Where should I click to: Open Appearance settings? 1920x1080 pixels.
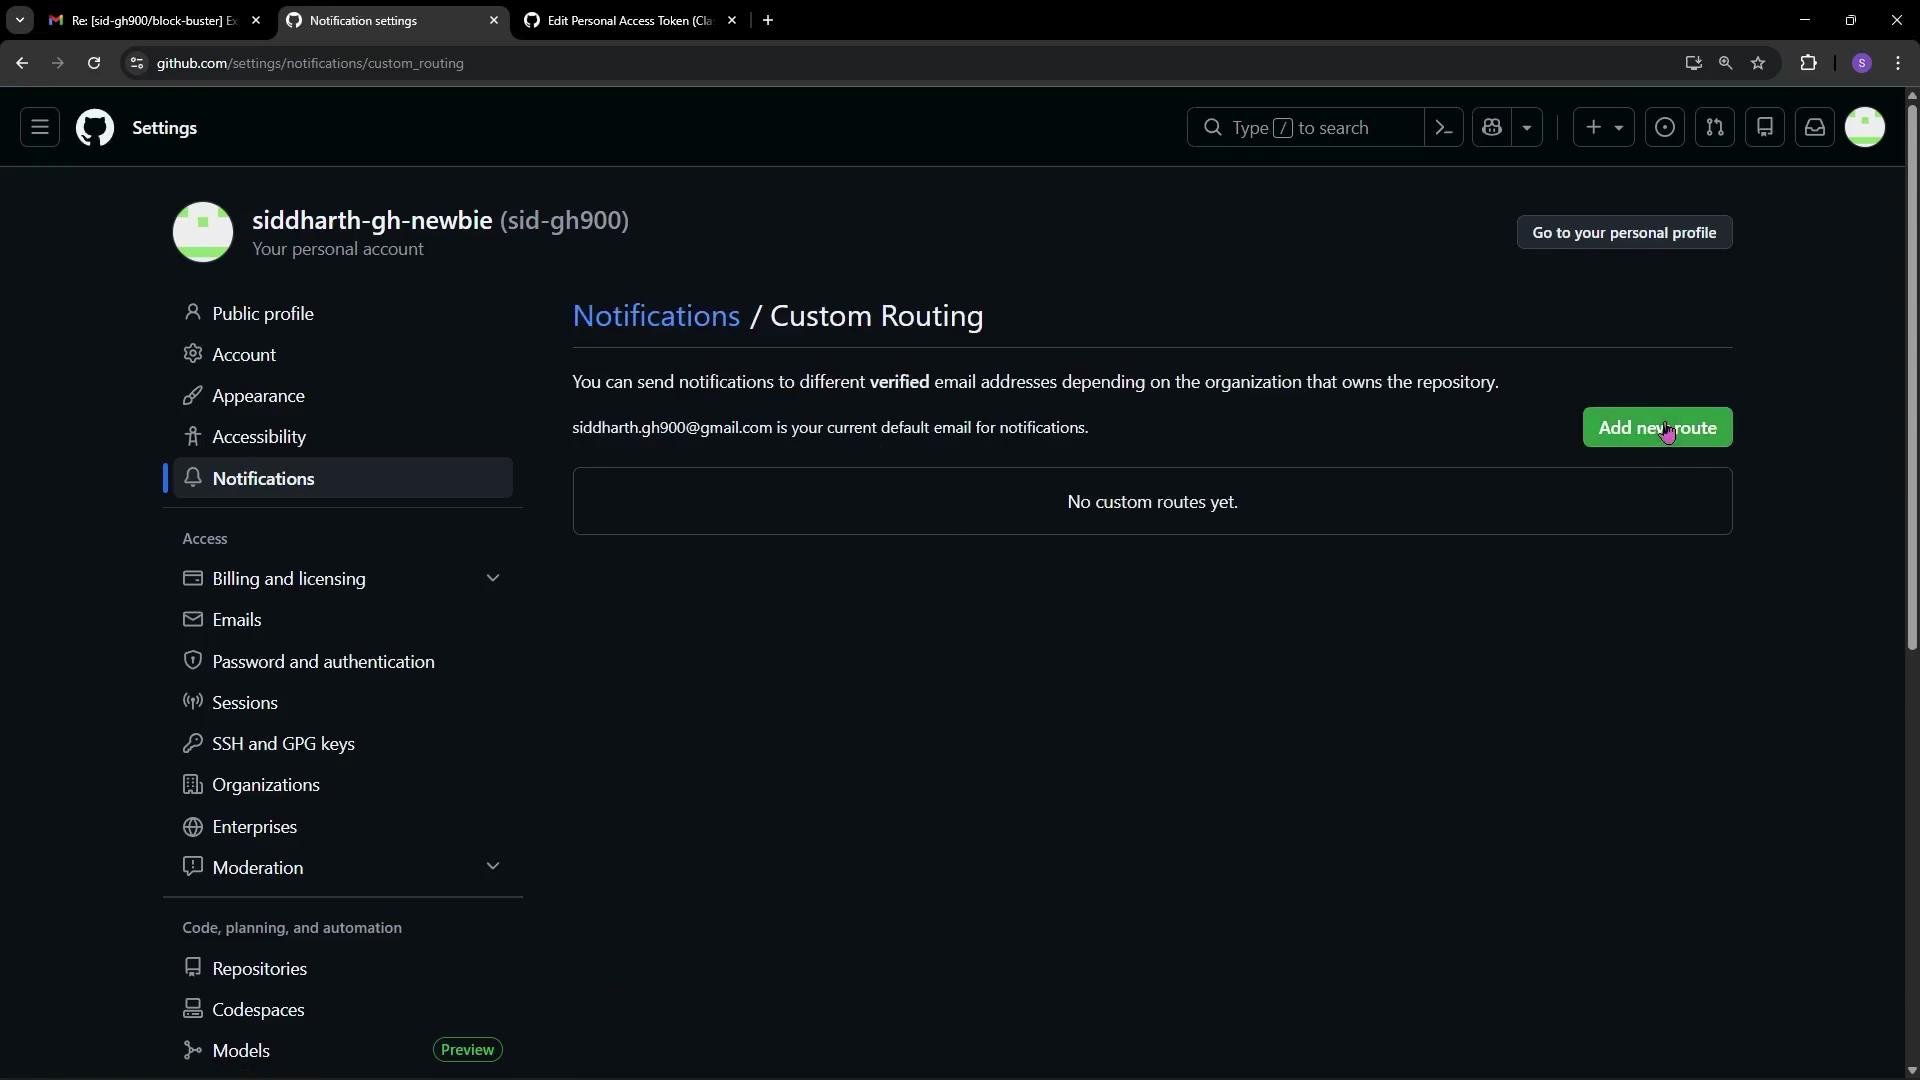(x=343, y=396)
